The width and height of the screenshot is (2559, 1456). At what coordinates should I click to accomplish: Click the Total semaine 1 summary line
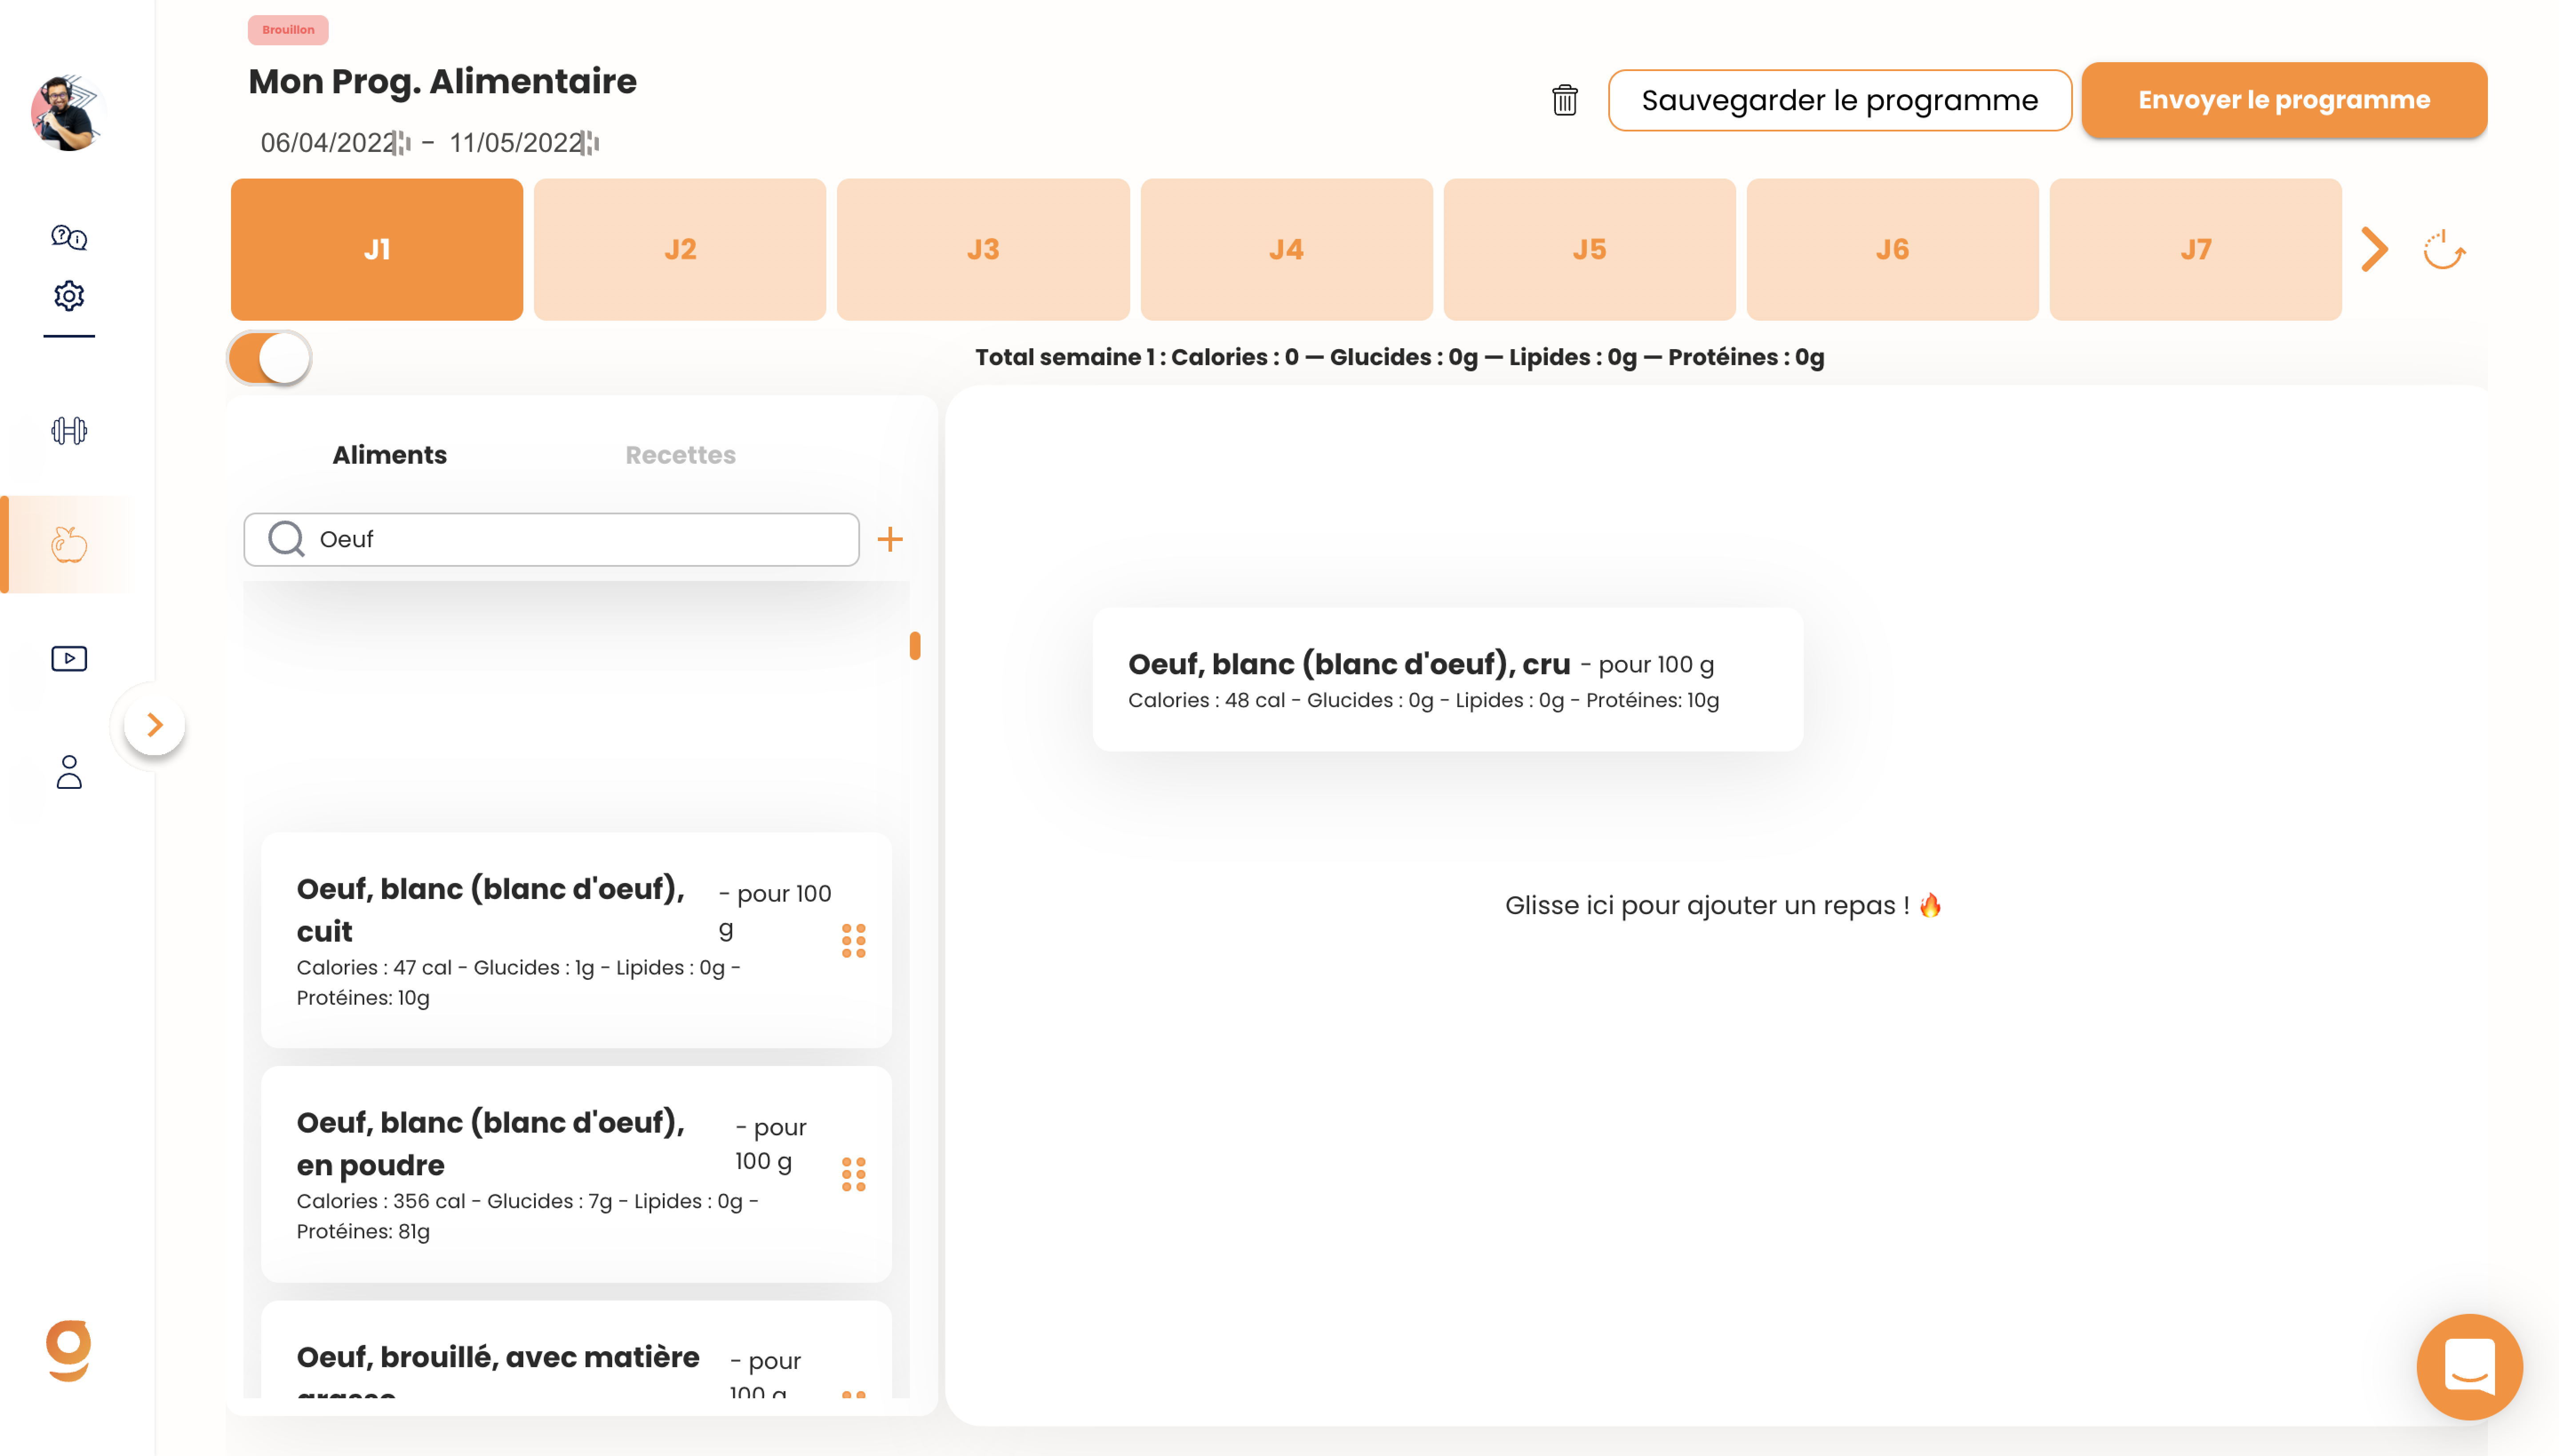point(1399,357)
